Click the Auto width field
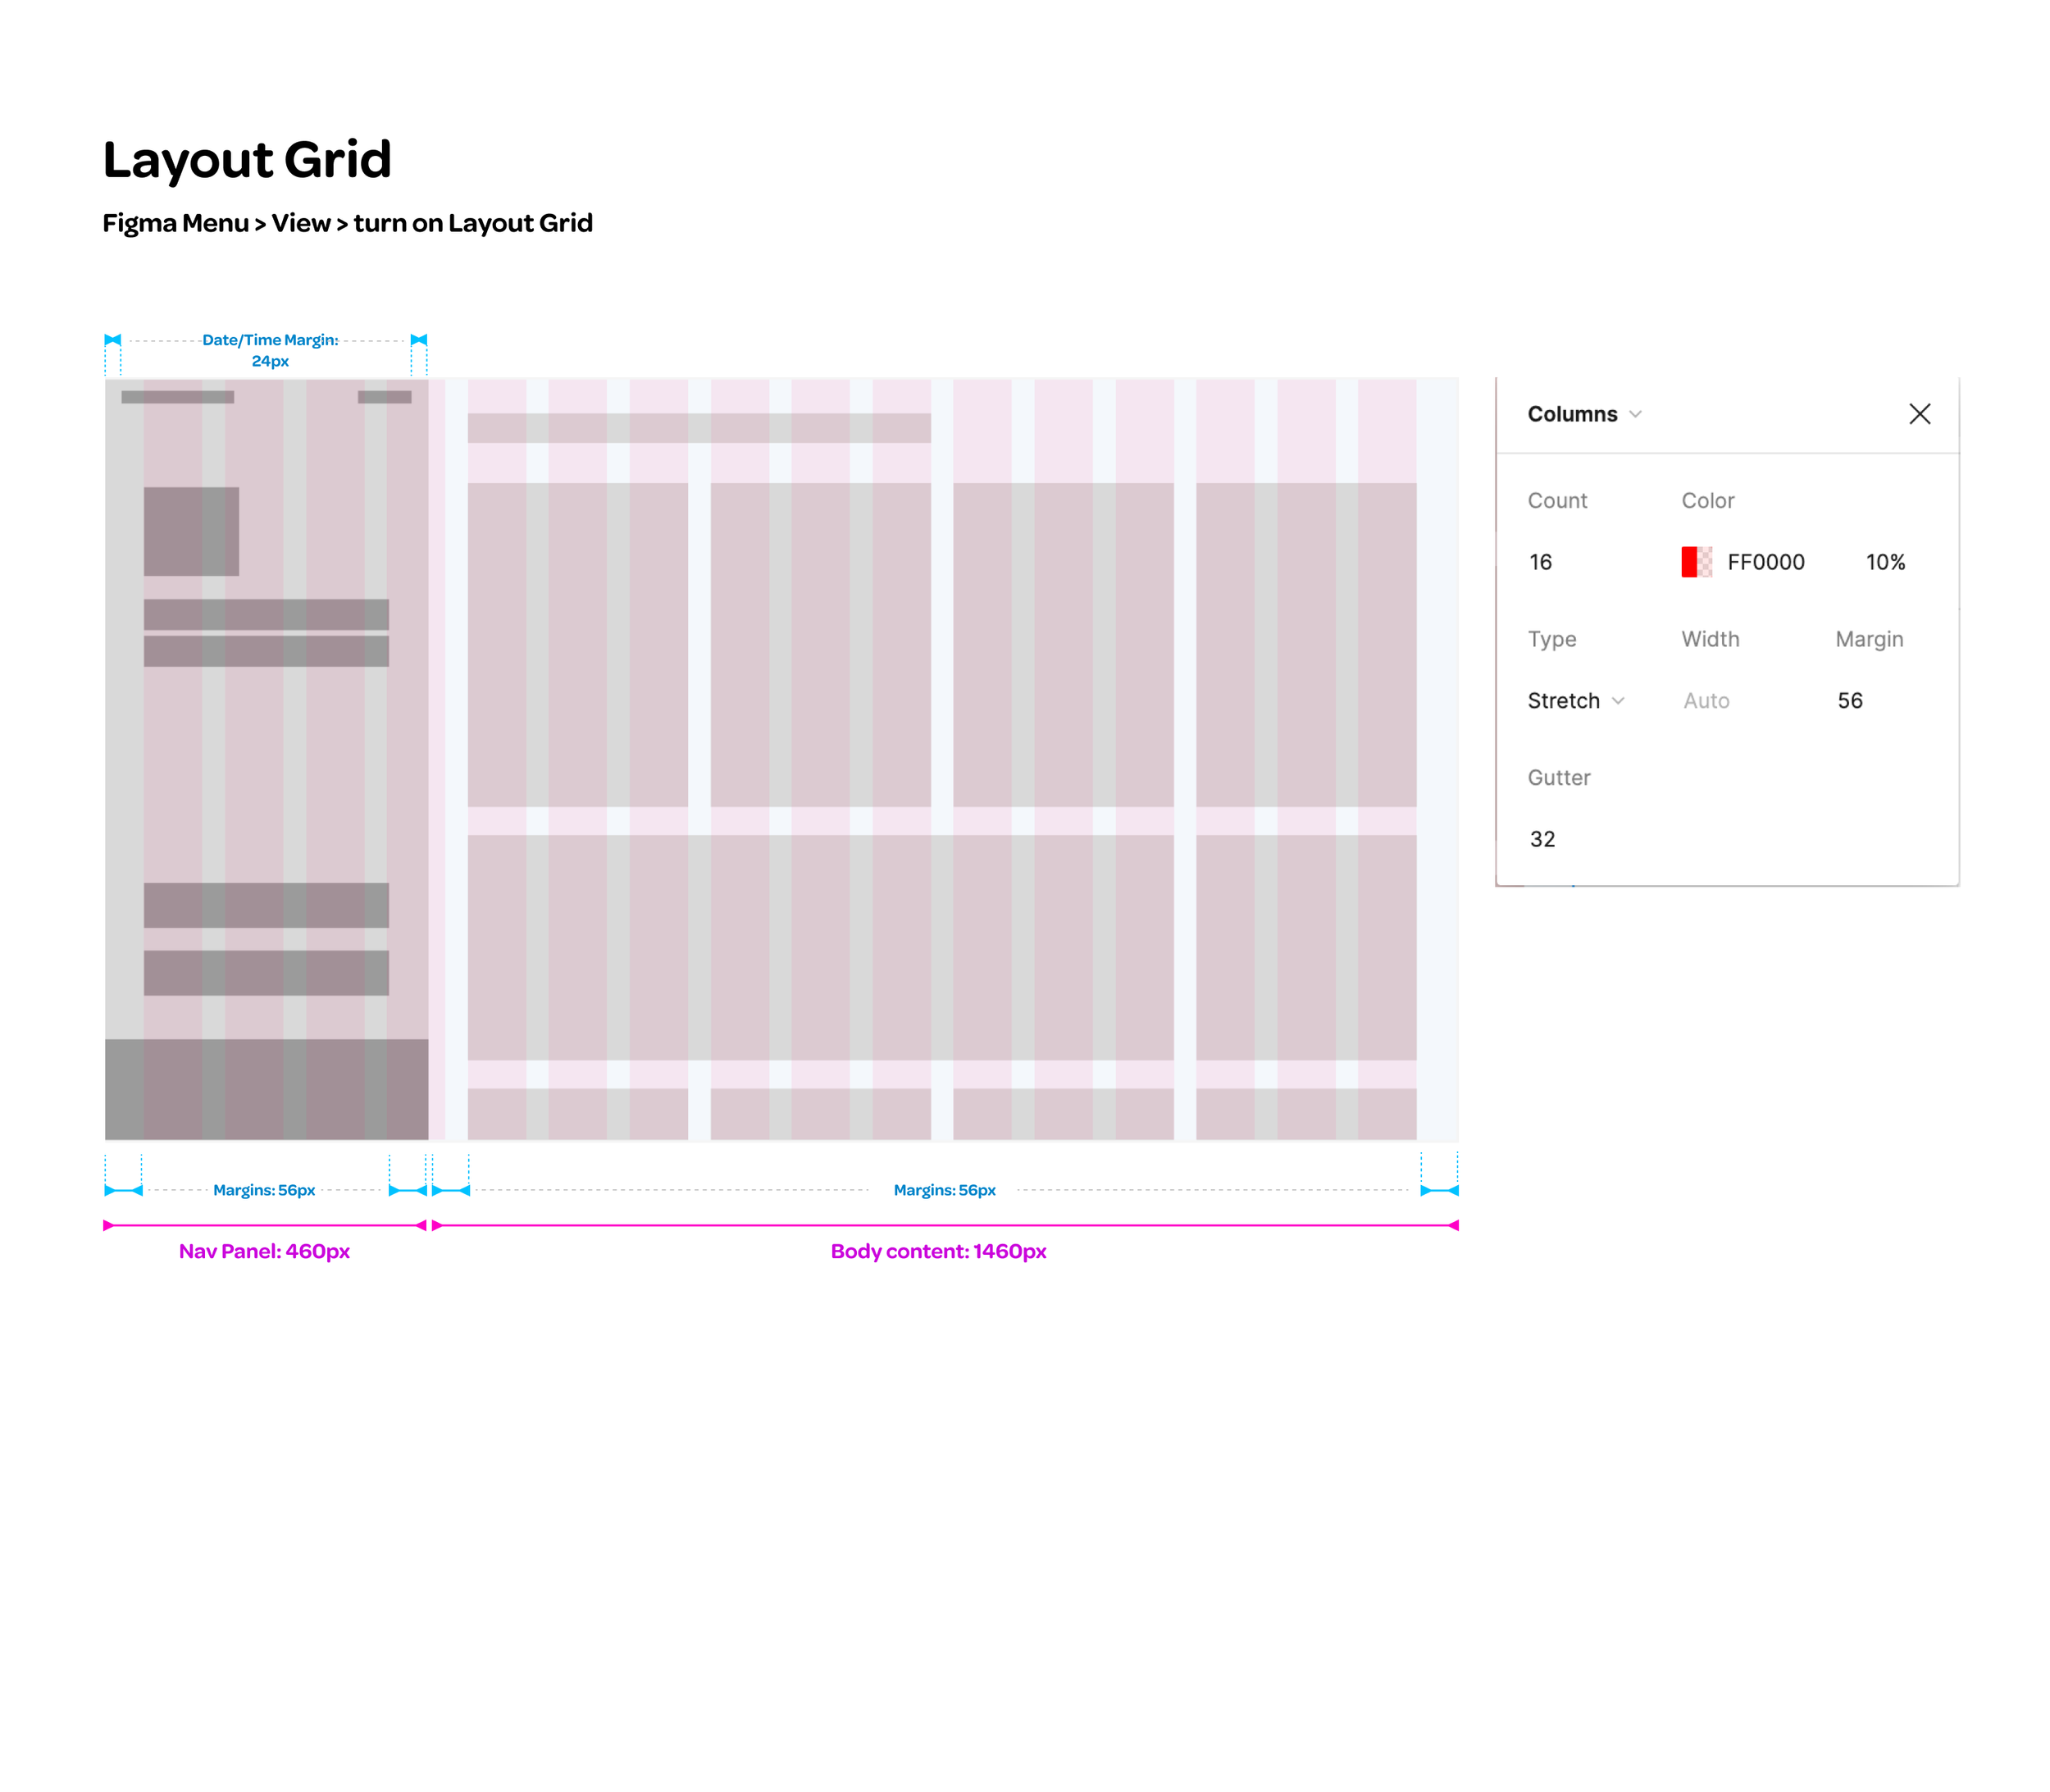Viewport: 2050px width, 1792px height. [x=1706, y=701]
